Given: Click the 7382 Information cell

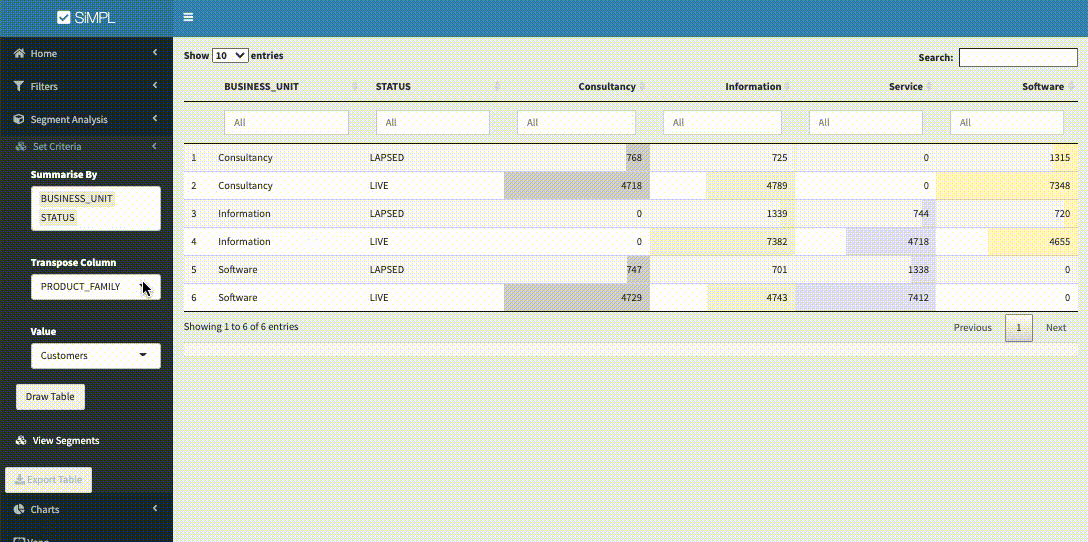Looking at the screenshot, I should (x=722, y=242).
